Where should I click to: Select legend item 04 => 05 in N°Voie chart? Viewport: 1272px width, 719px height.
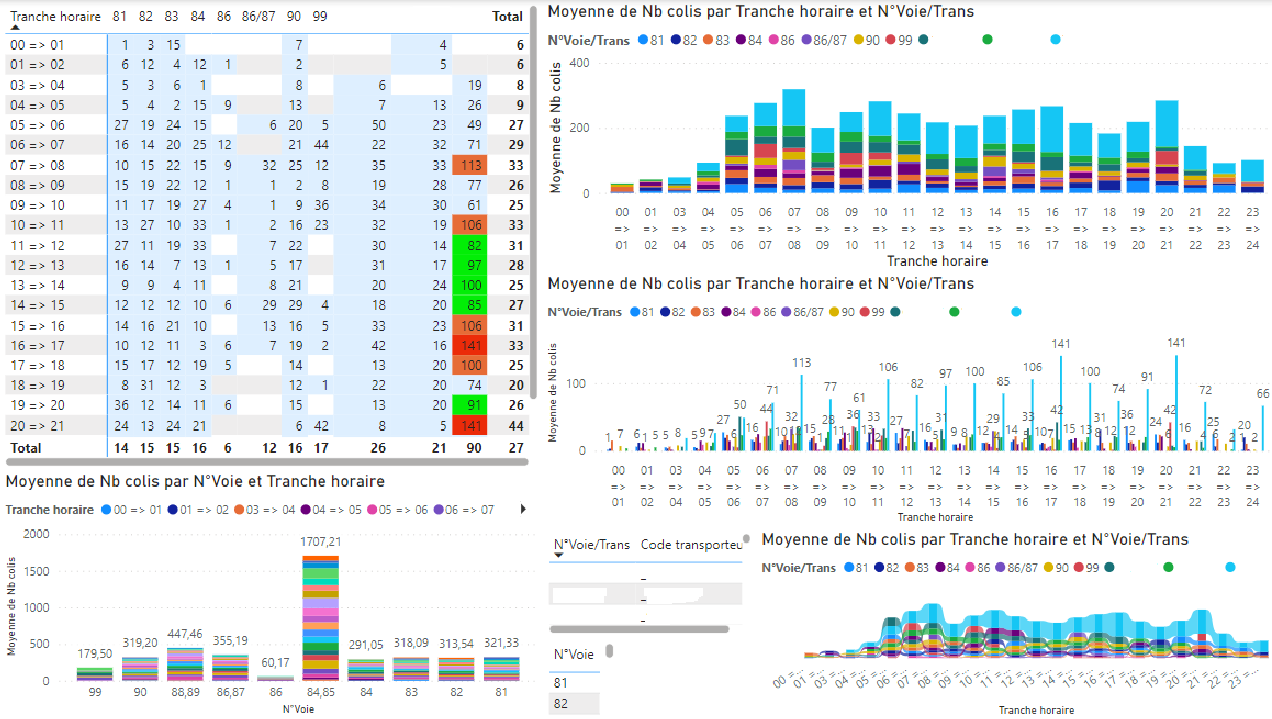(329, 510)
